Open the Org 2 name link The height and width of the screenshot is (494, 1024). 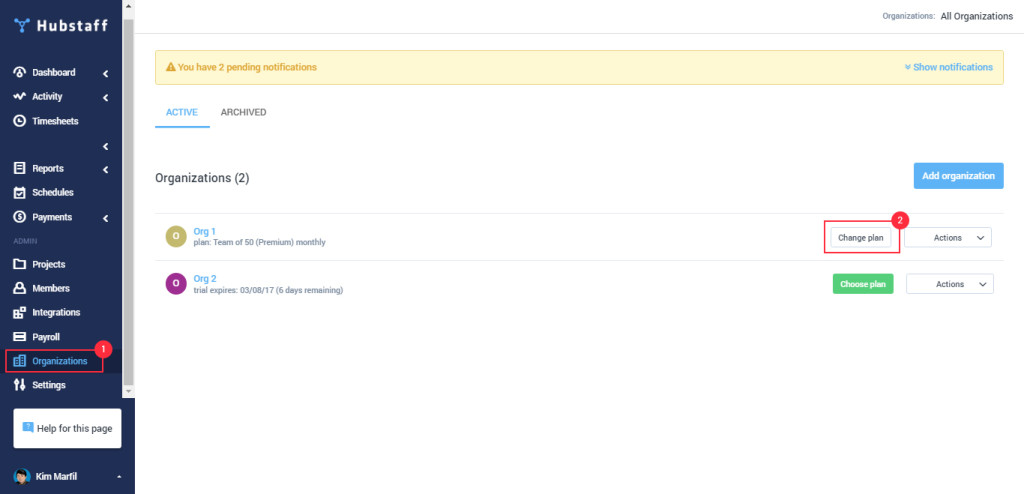click(204, 278)
